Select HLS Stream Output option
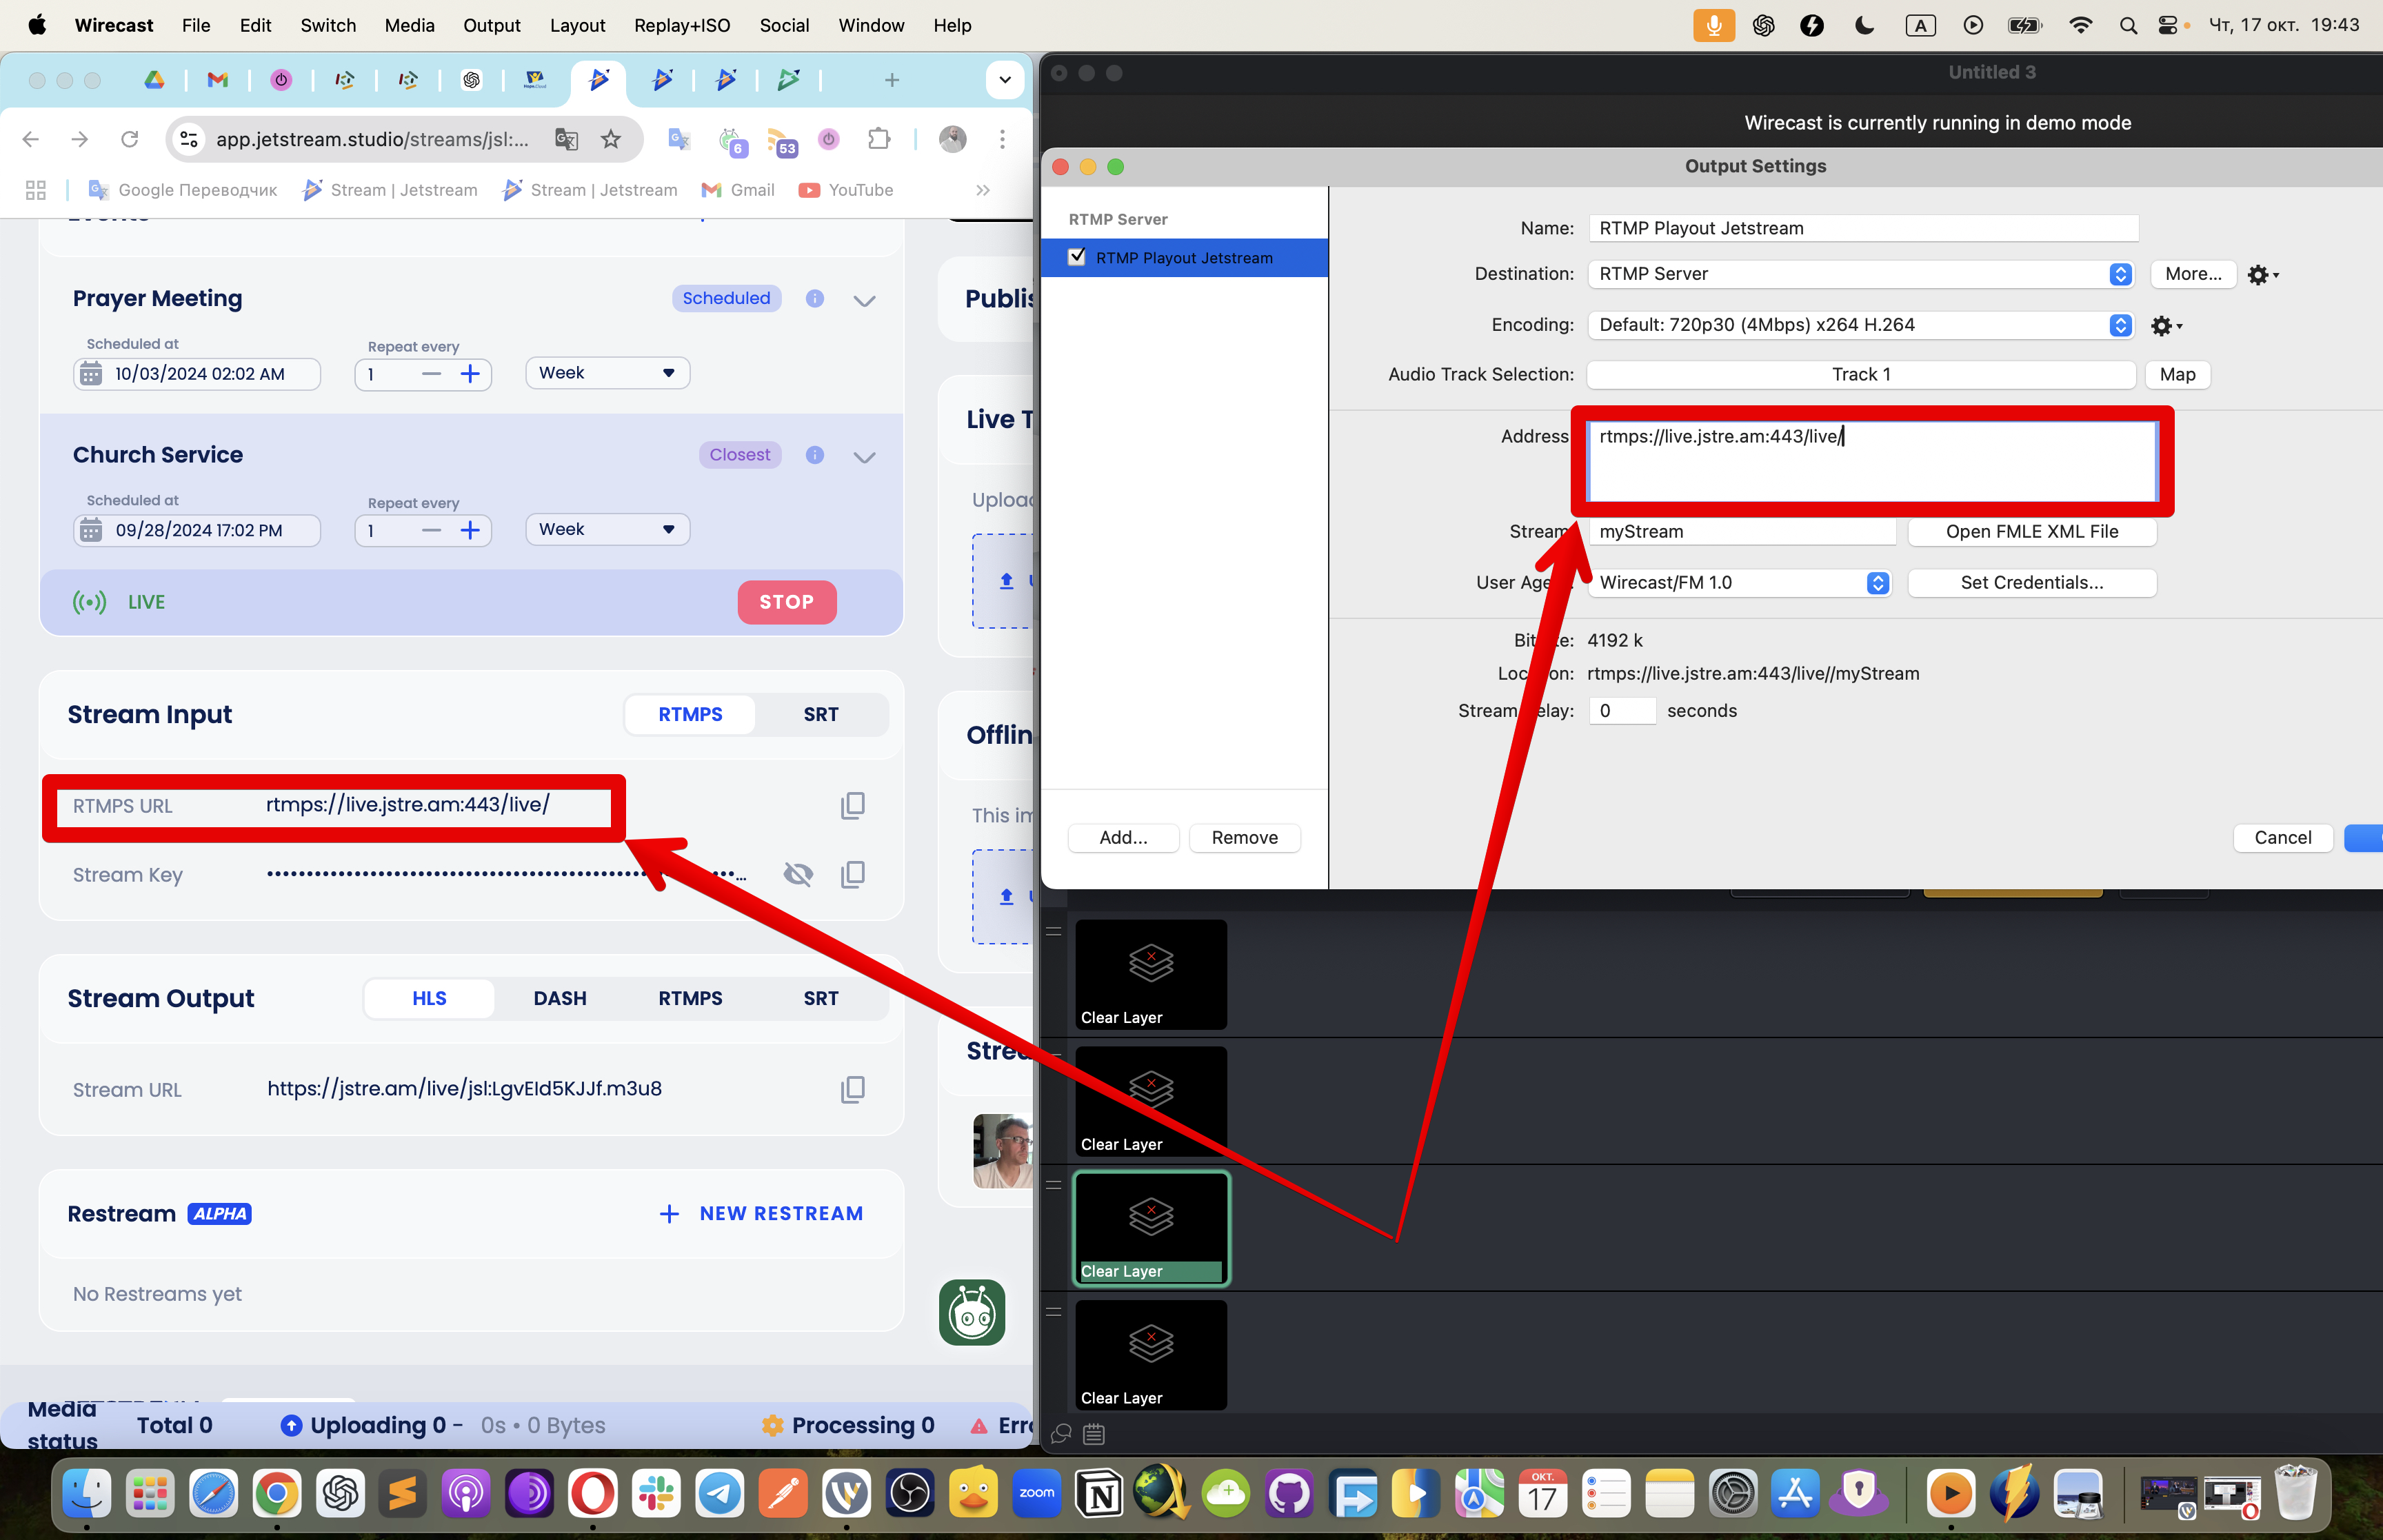The height and width of the screenshot is (1540, 2383). click(429, 998)
